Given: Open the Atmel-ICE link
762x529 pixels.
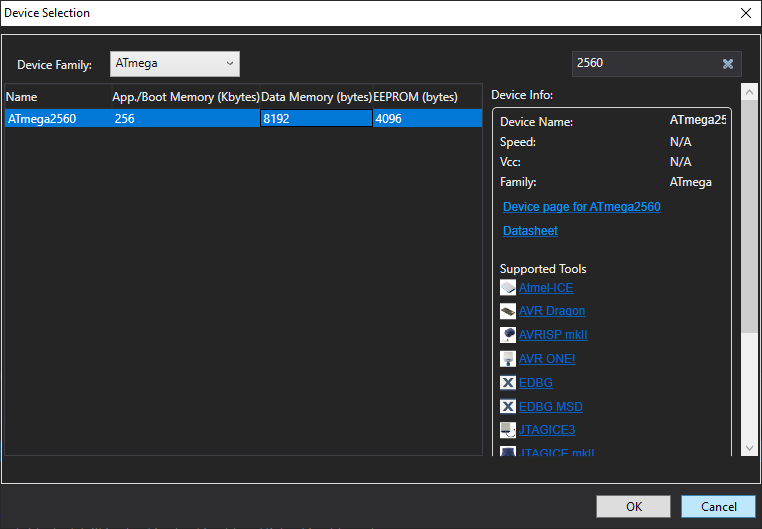Looking at the screenshot, I should point(546,288).
